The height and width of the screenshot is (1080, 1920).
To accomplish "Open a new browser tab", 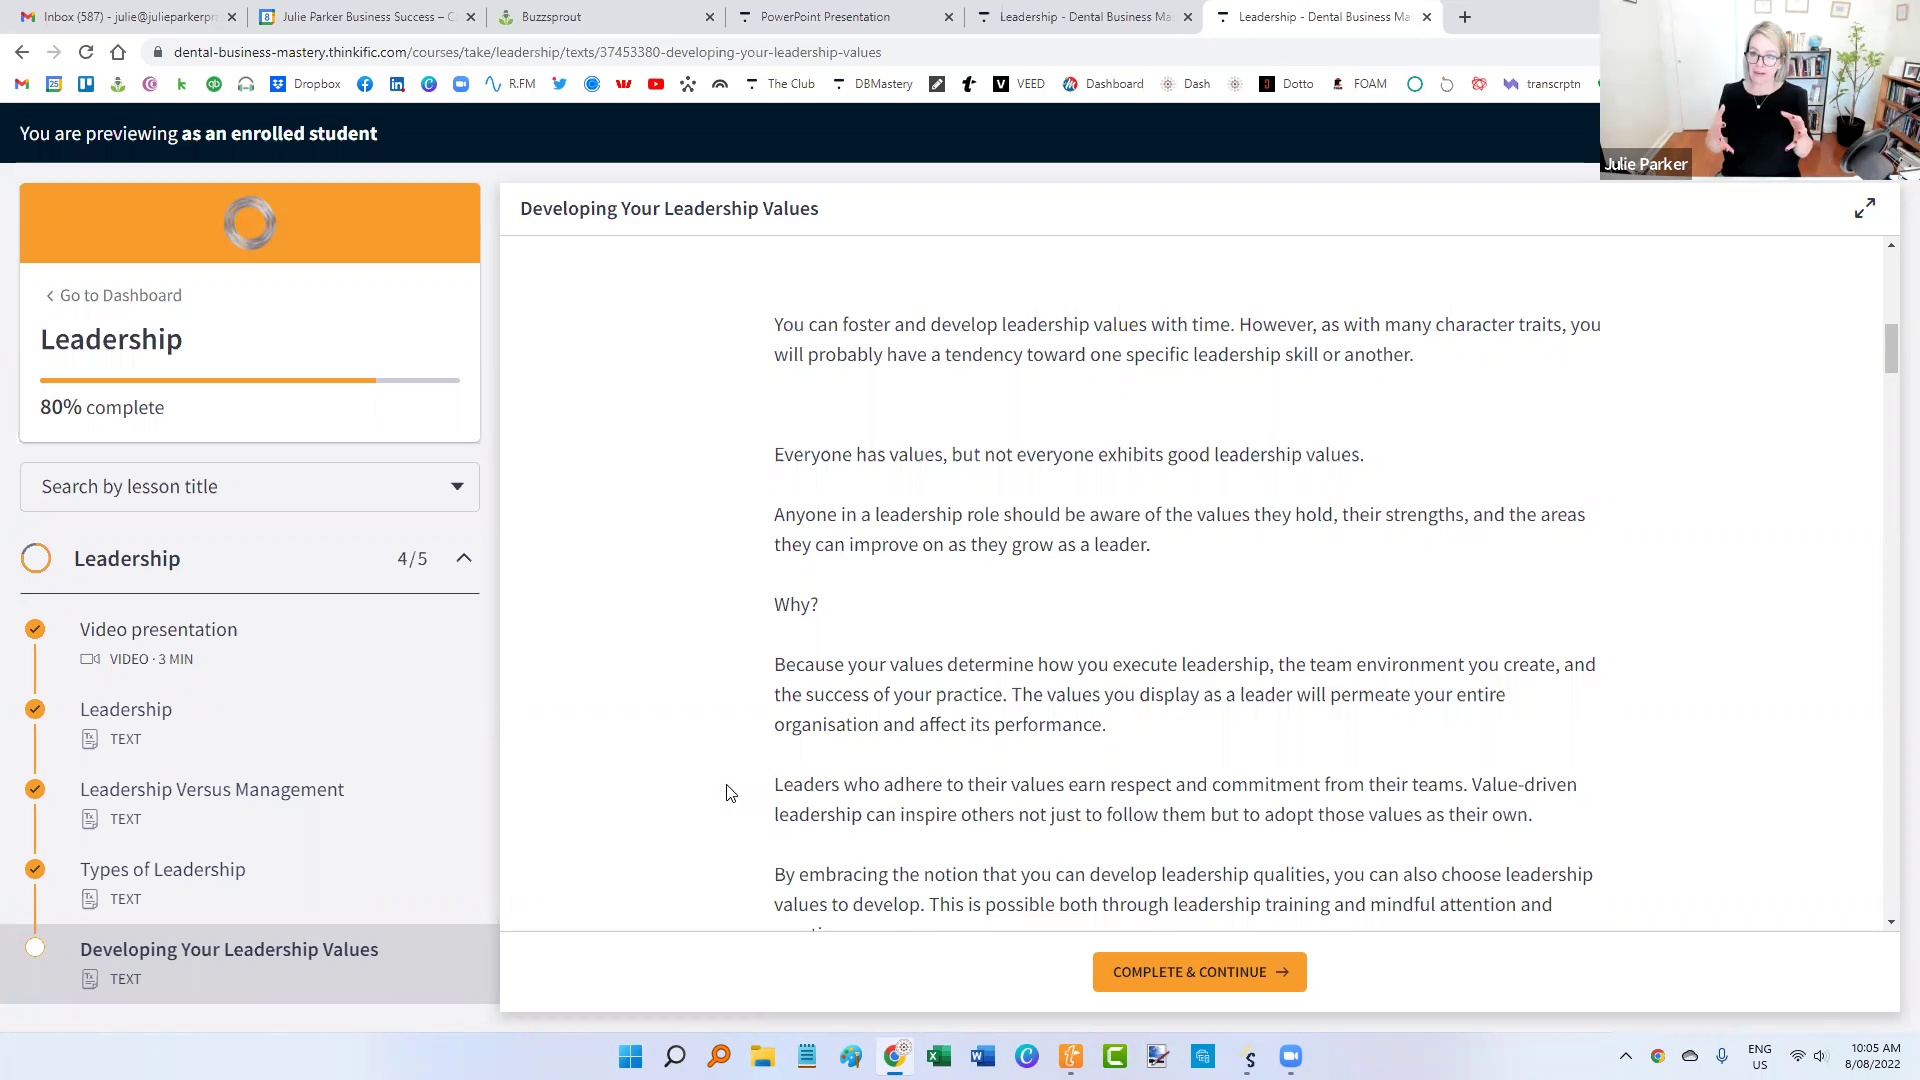I will (x=1465, y=17).
